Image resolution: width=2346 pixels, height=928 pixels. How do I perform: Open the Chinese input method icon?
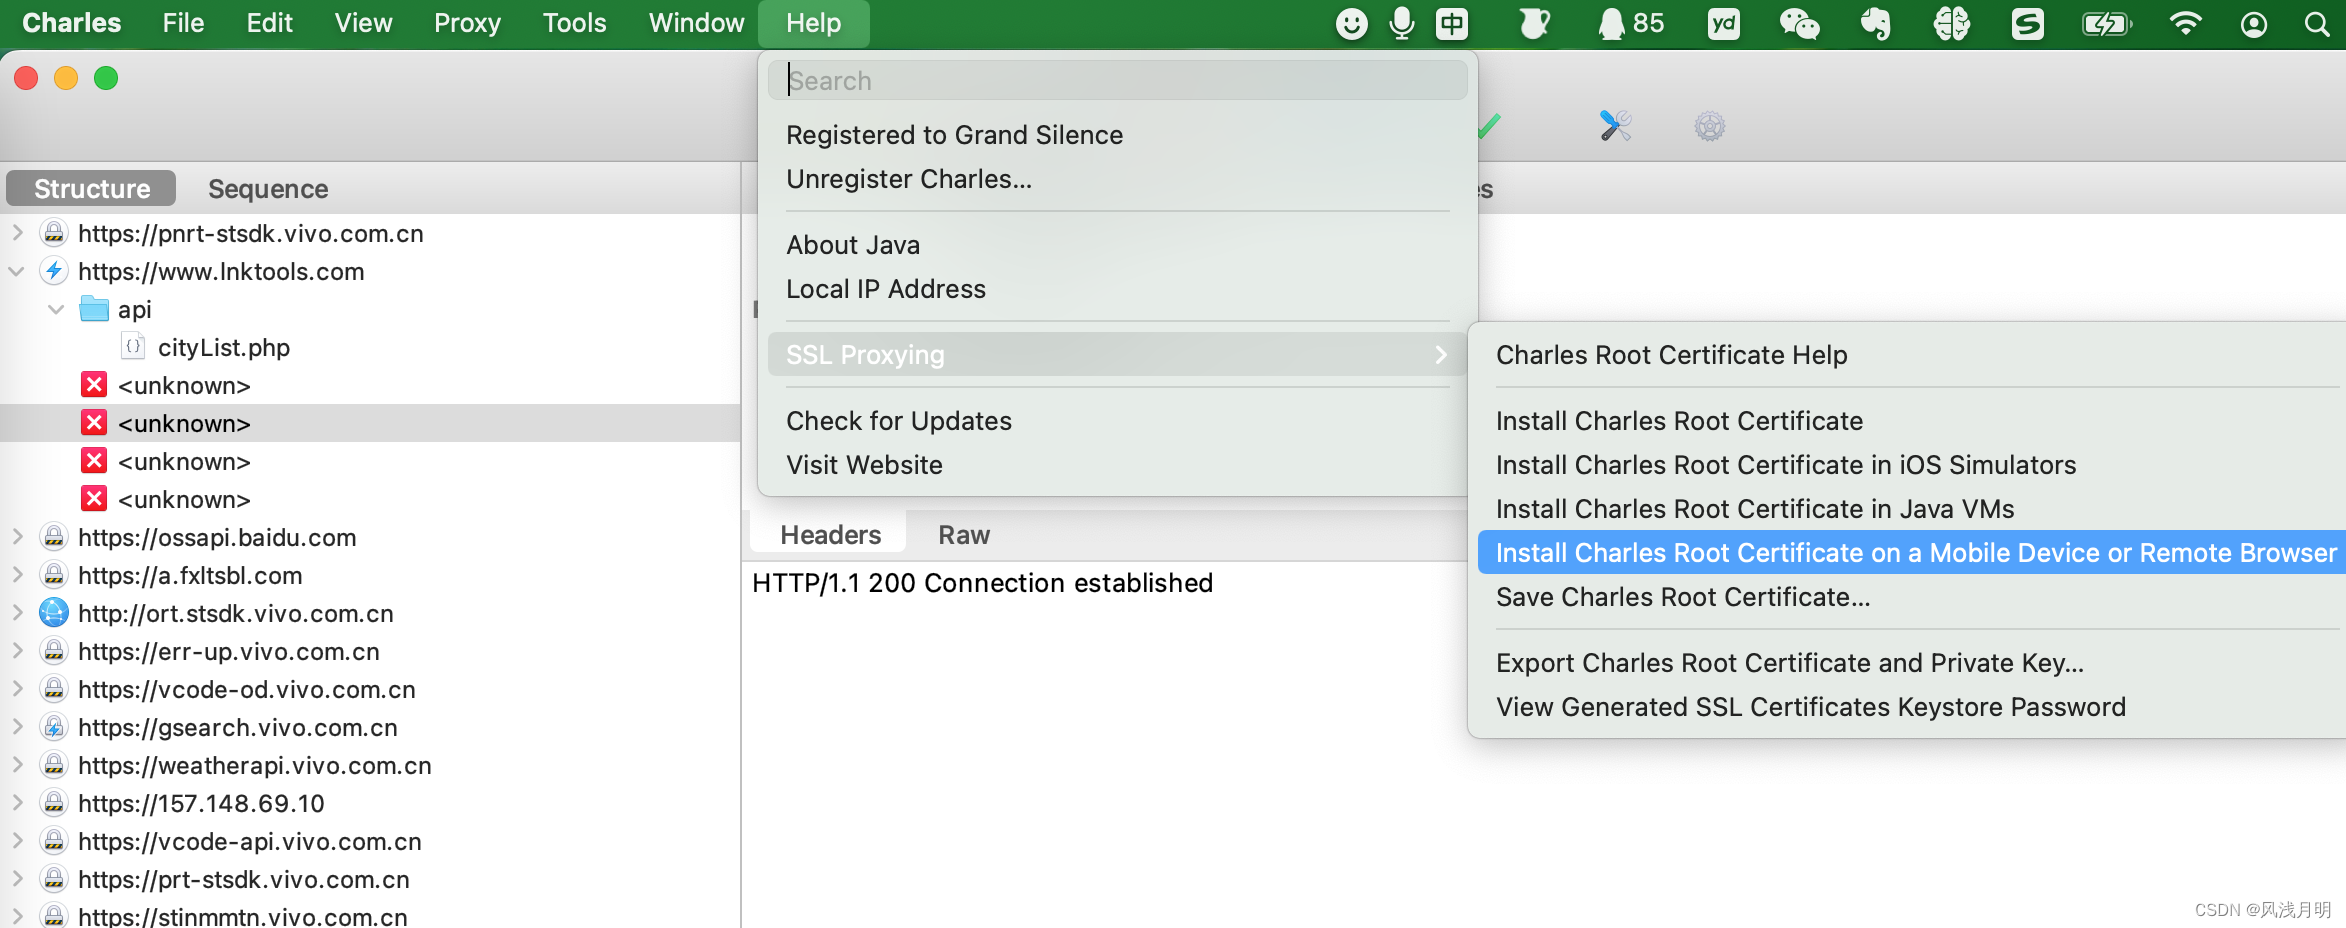point(1452,23)
